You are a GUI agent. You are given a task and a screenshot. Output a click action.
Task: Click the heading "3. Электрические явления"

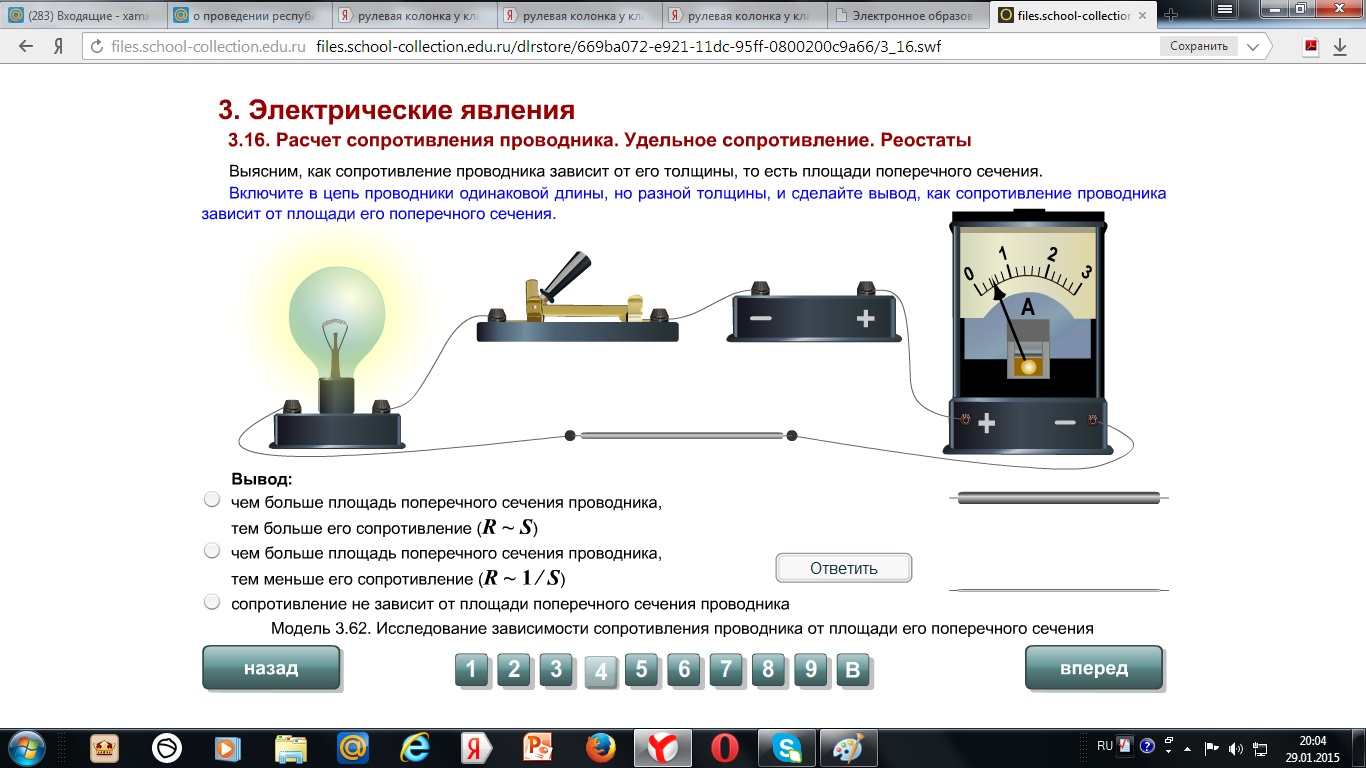coord(397,110)
